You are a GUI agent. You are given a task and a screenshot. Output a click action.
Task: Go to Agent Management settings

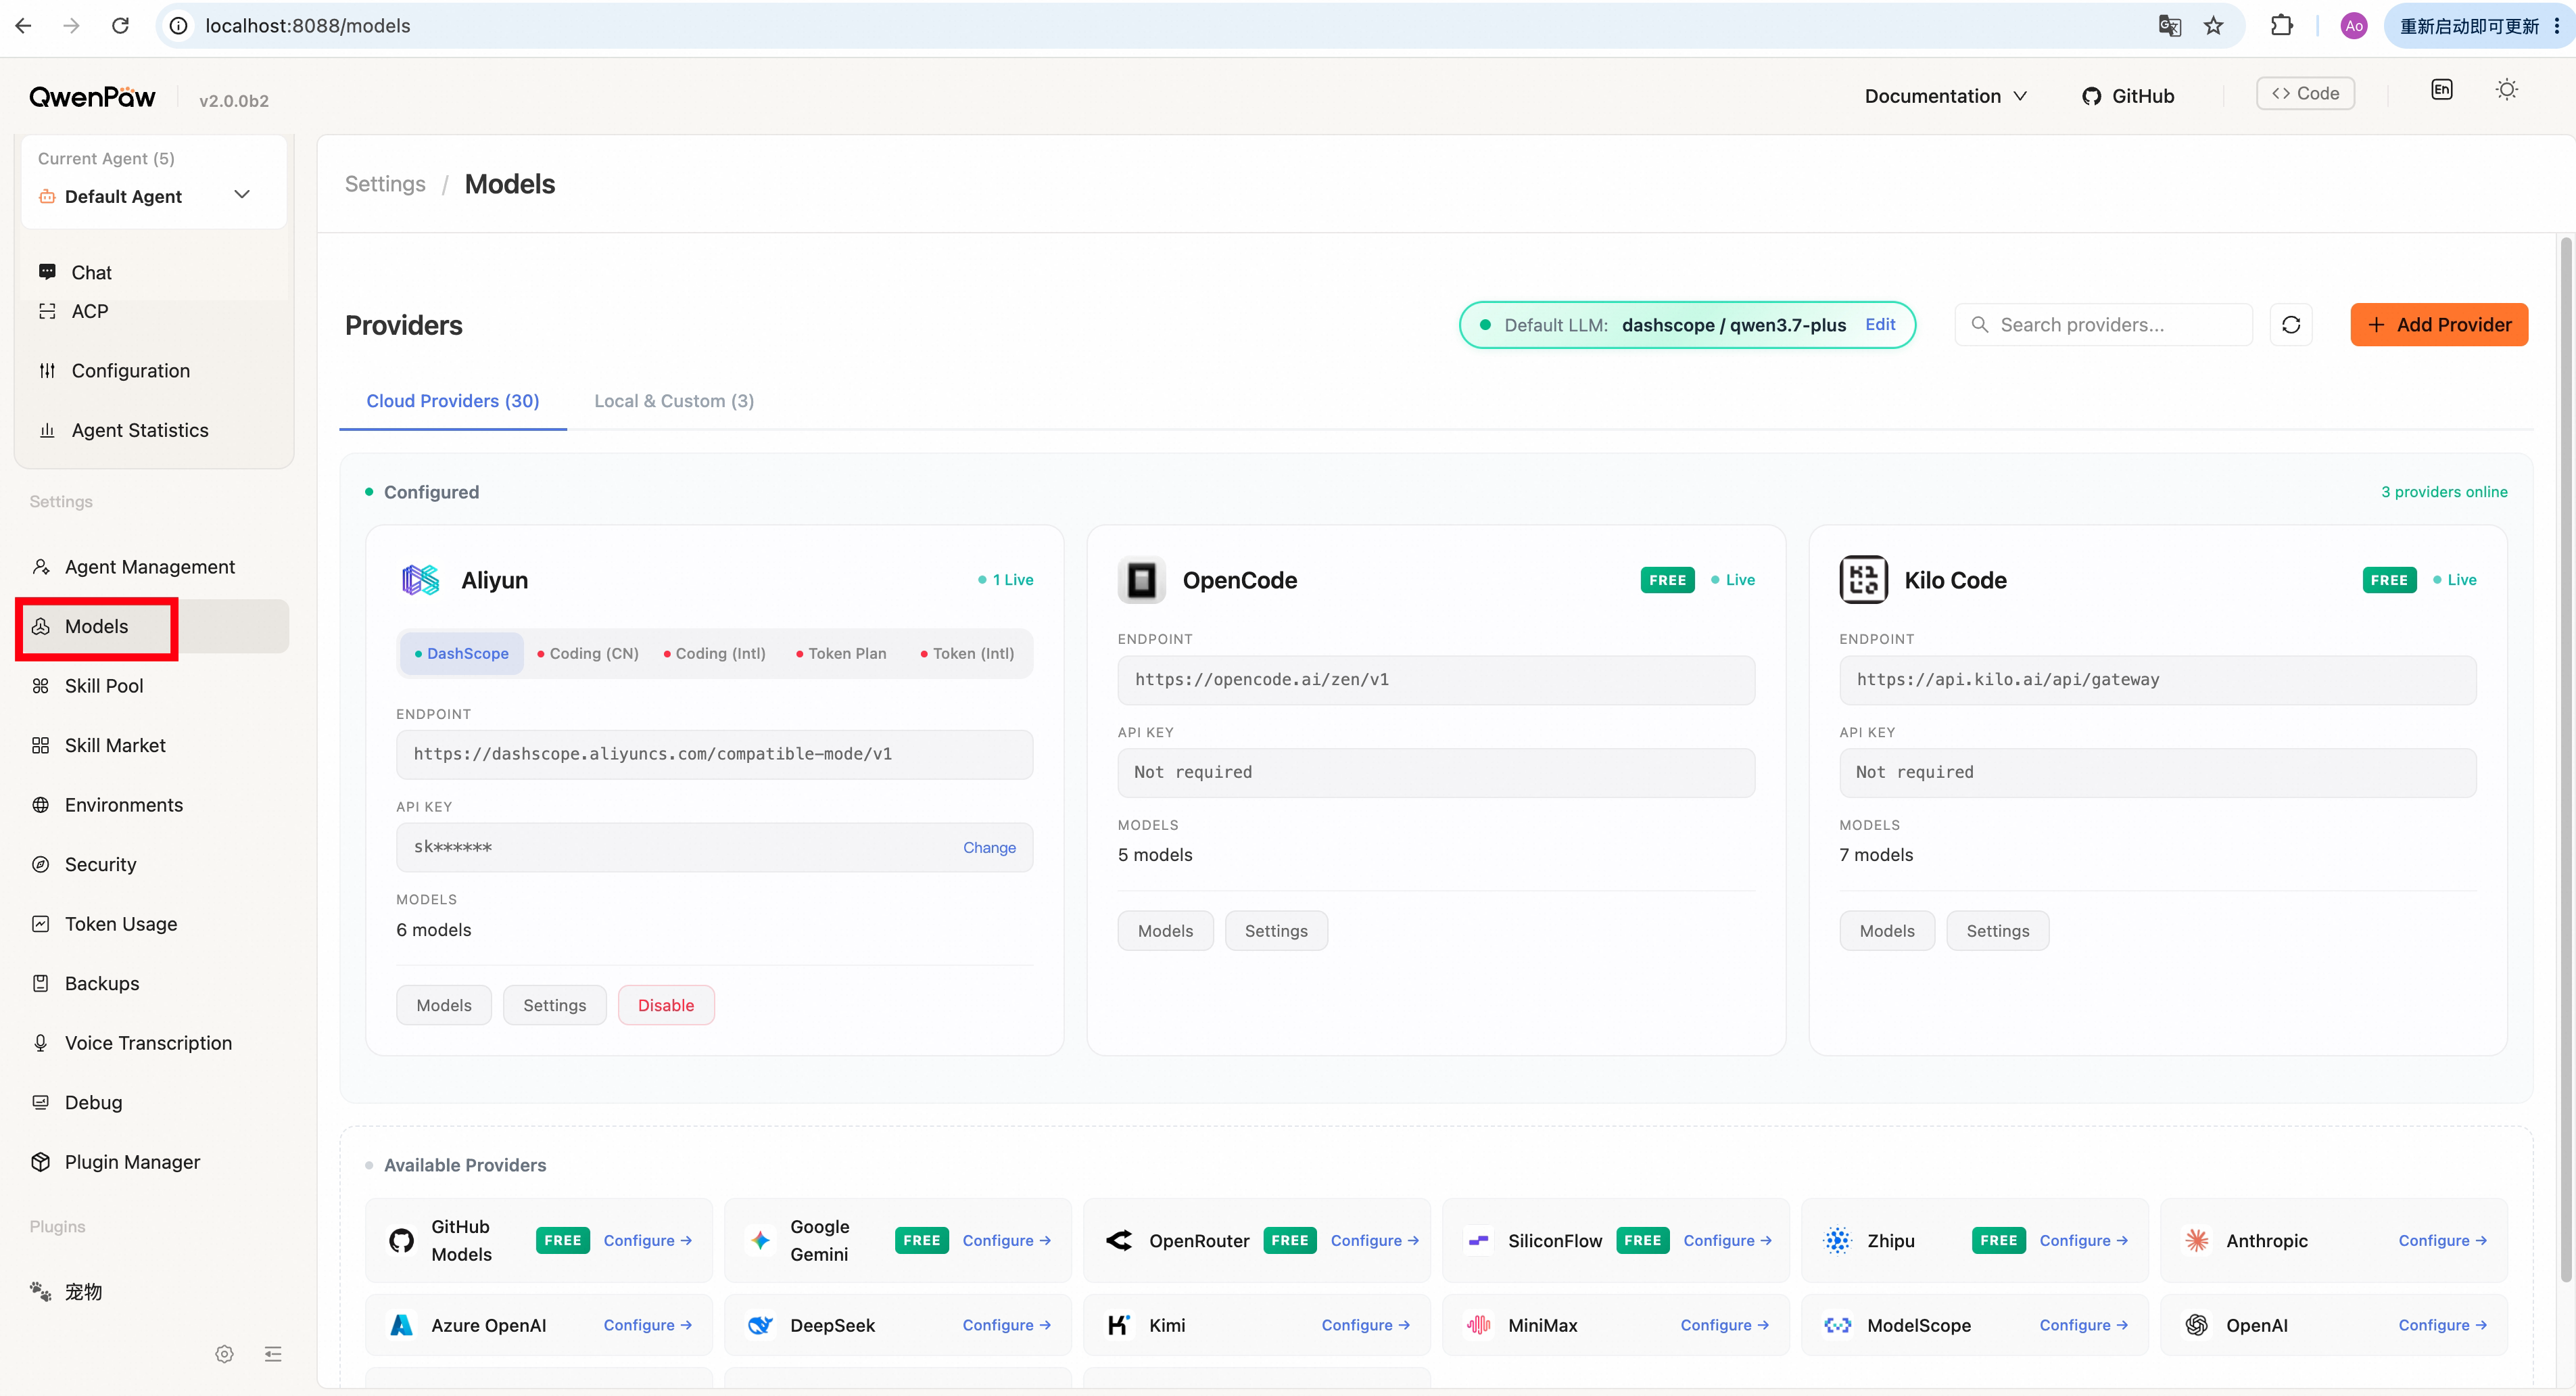coord(153,567)
